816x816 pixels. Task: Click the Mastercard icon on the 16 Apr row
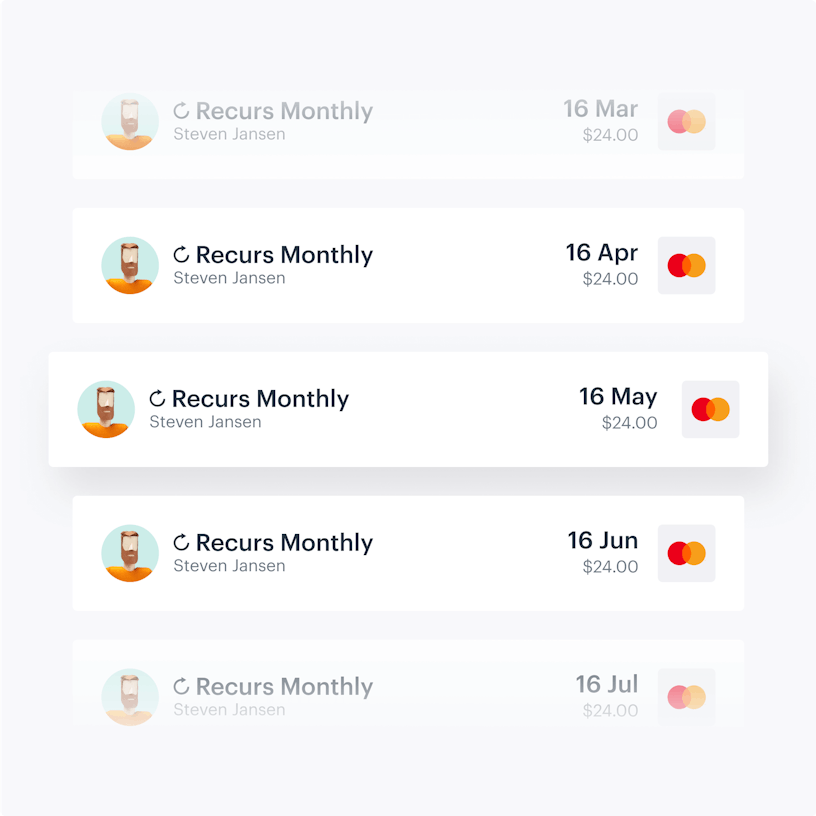pos(687,265)
